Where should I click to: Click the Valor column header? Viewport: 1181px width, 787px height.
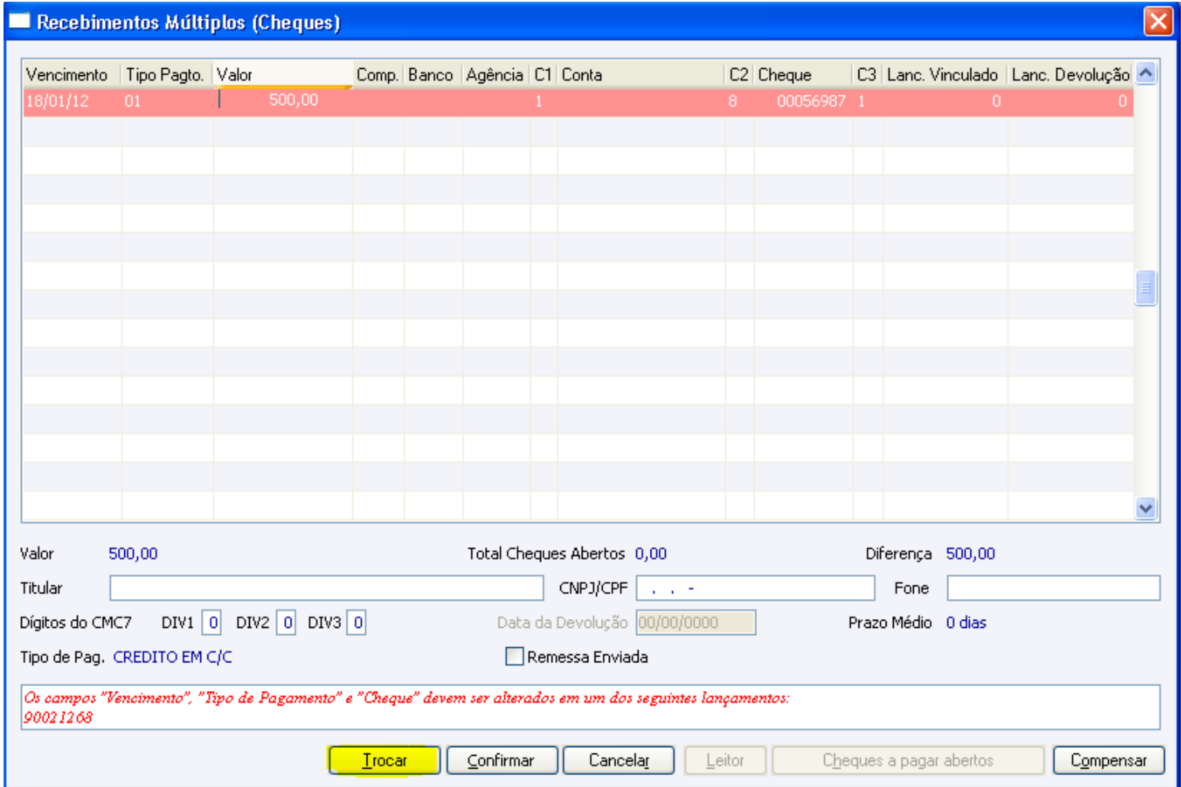(x=283, y=75)
